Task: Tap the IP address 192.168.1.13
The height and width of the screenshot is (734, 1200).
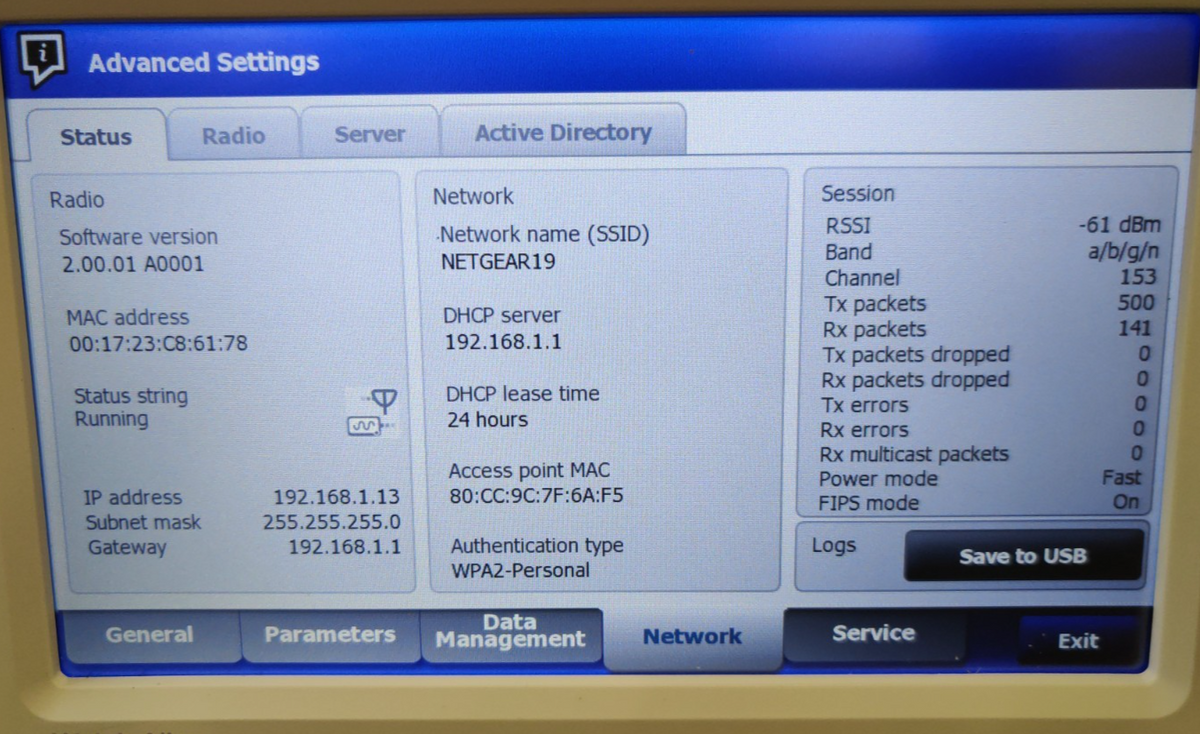Action: pos(336,497)
